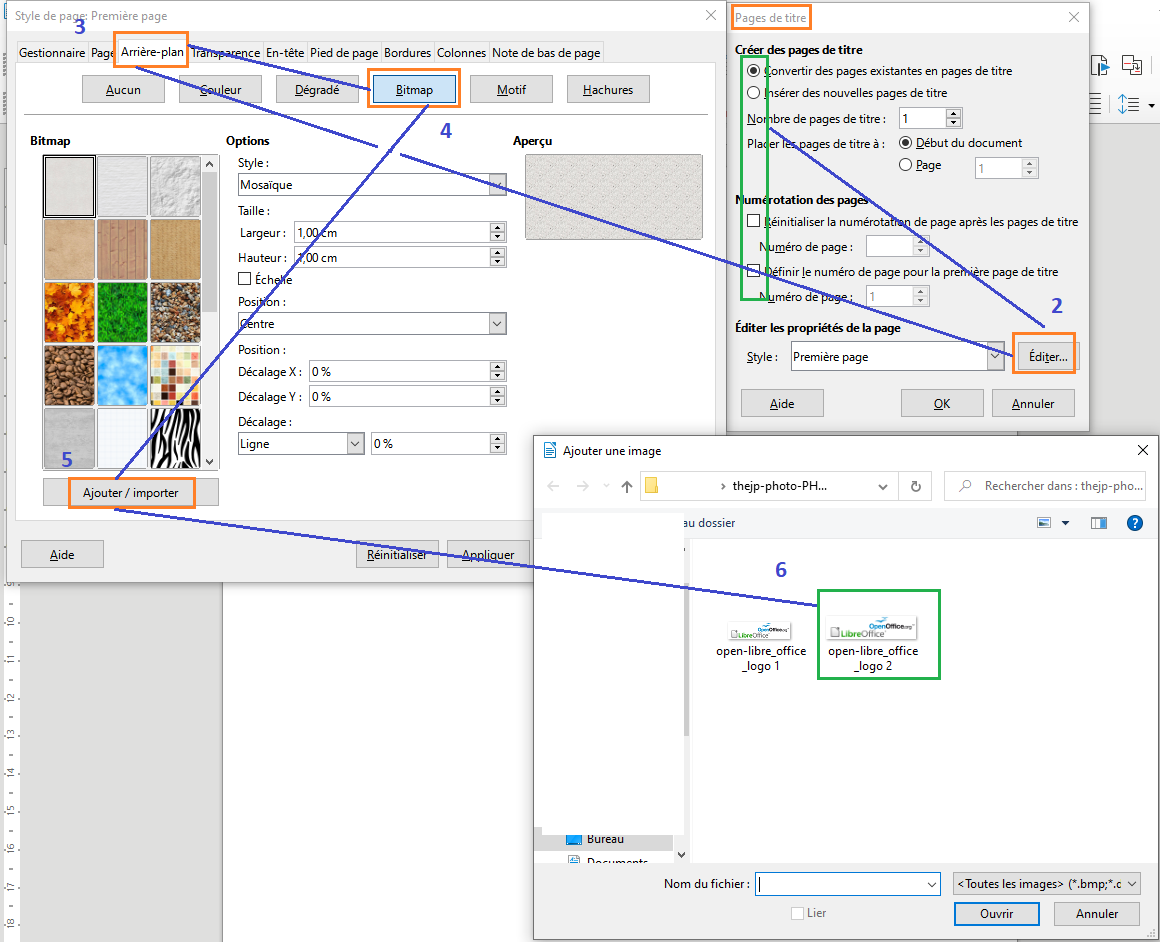This screenshot has height=942, width=1160.
Task: Expand the Première page style dropdown
Action: [995, 356]
